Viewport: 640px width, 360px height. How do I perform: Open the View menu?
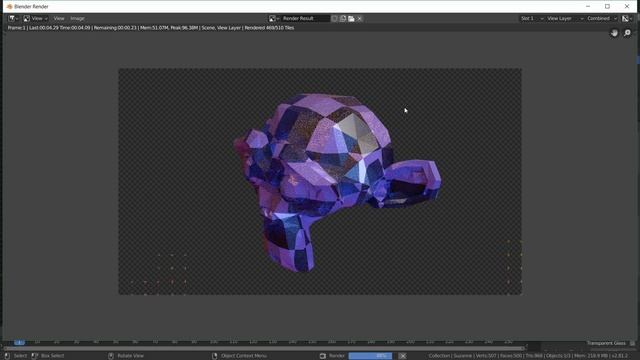pyautogui.click(x=59, y=18)
